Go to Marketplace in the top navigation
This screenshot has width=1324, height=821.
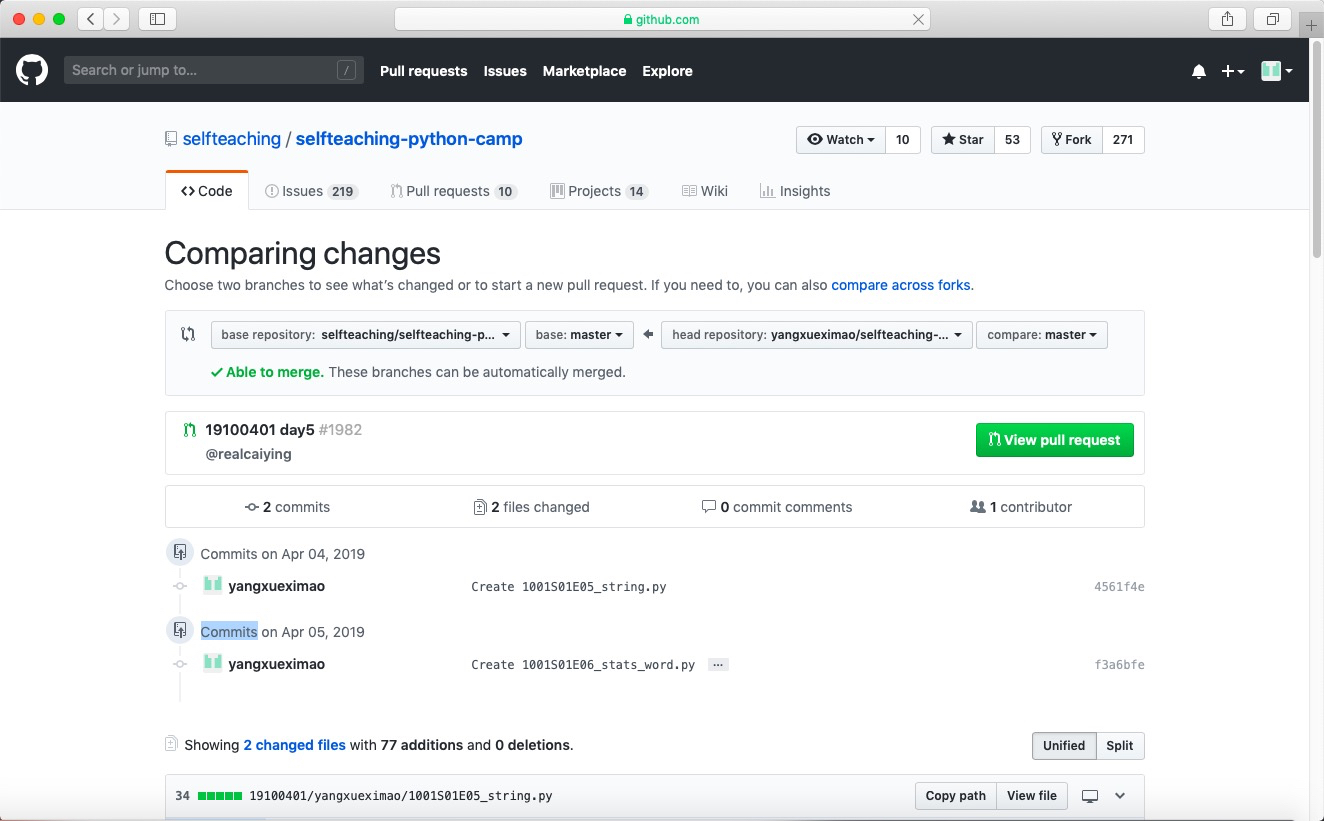click(x=585, y=71)
